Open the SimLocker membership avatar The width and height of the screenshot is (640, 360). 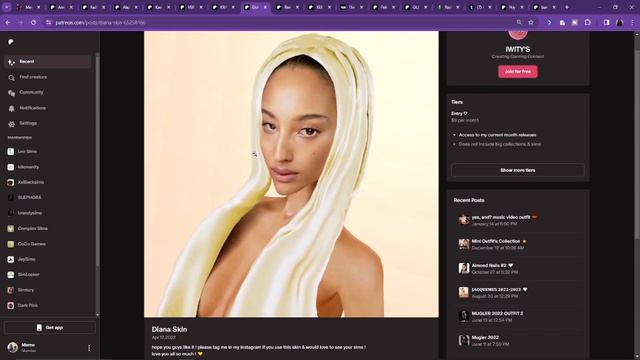point(11,275)
